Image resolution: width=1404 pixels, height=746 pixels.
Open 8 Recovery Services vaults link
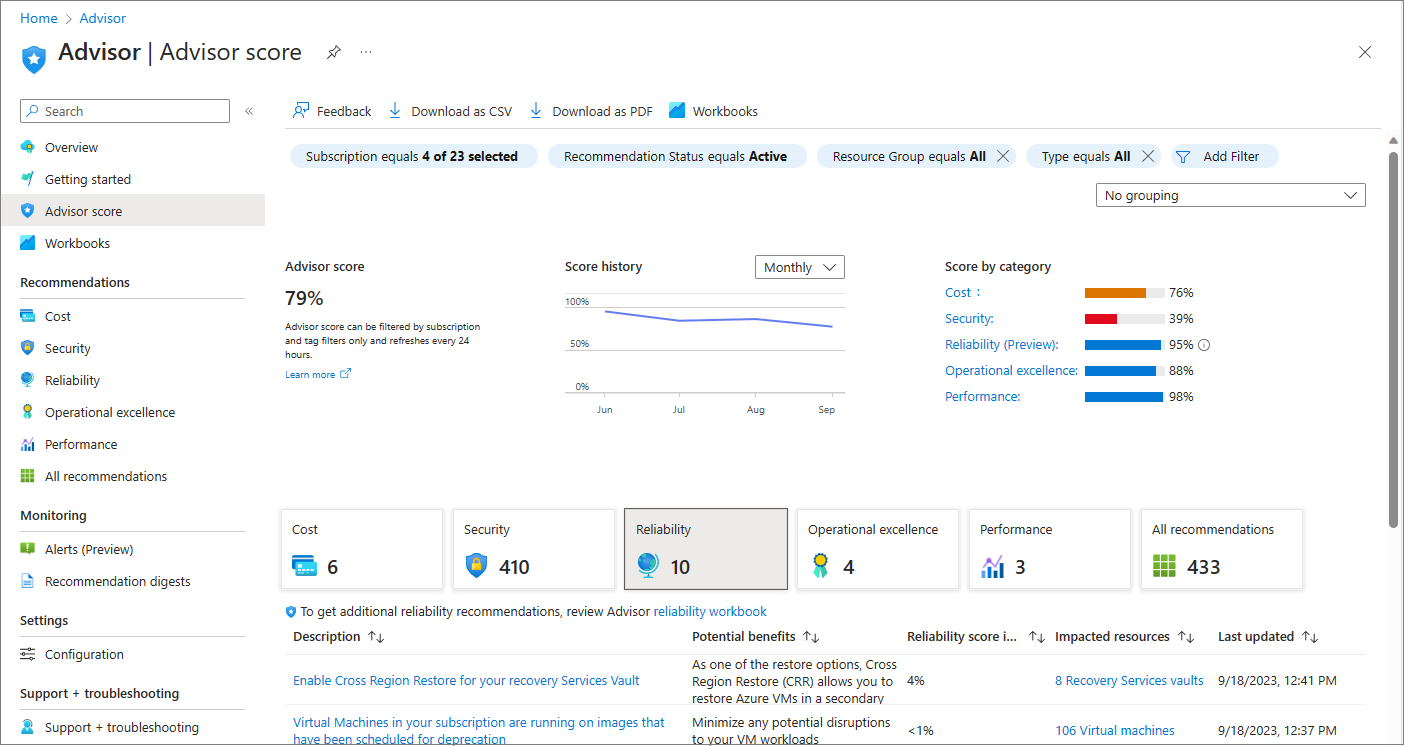pyautogui.click(x=1129, y=680)
